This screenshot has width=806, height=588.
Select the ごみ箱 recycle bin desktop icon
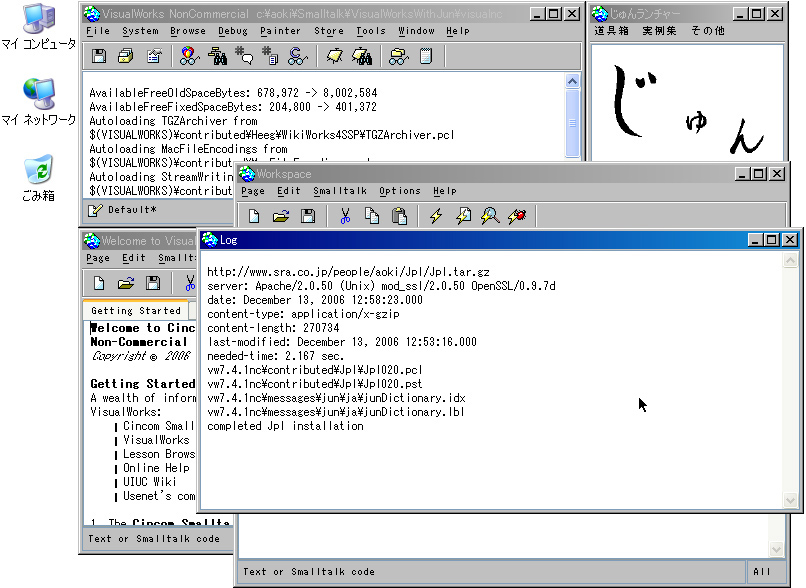(39, 178)
